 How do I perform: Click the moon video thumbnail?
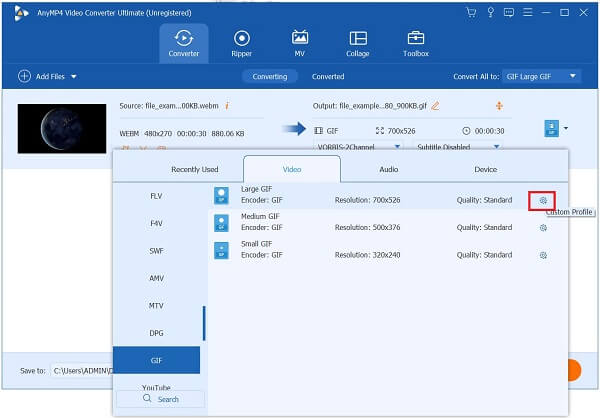pos(62,129)
